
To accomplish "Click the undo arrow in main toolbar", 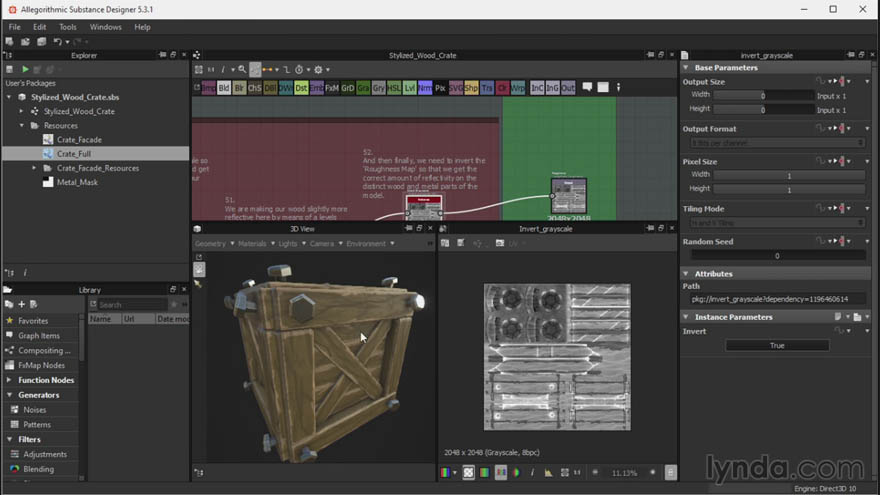I will point(57,42).
